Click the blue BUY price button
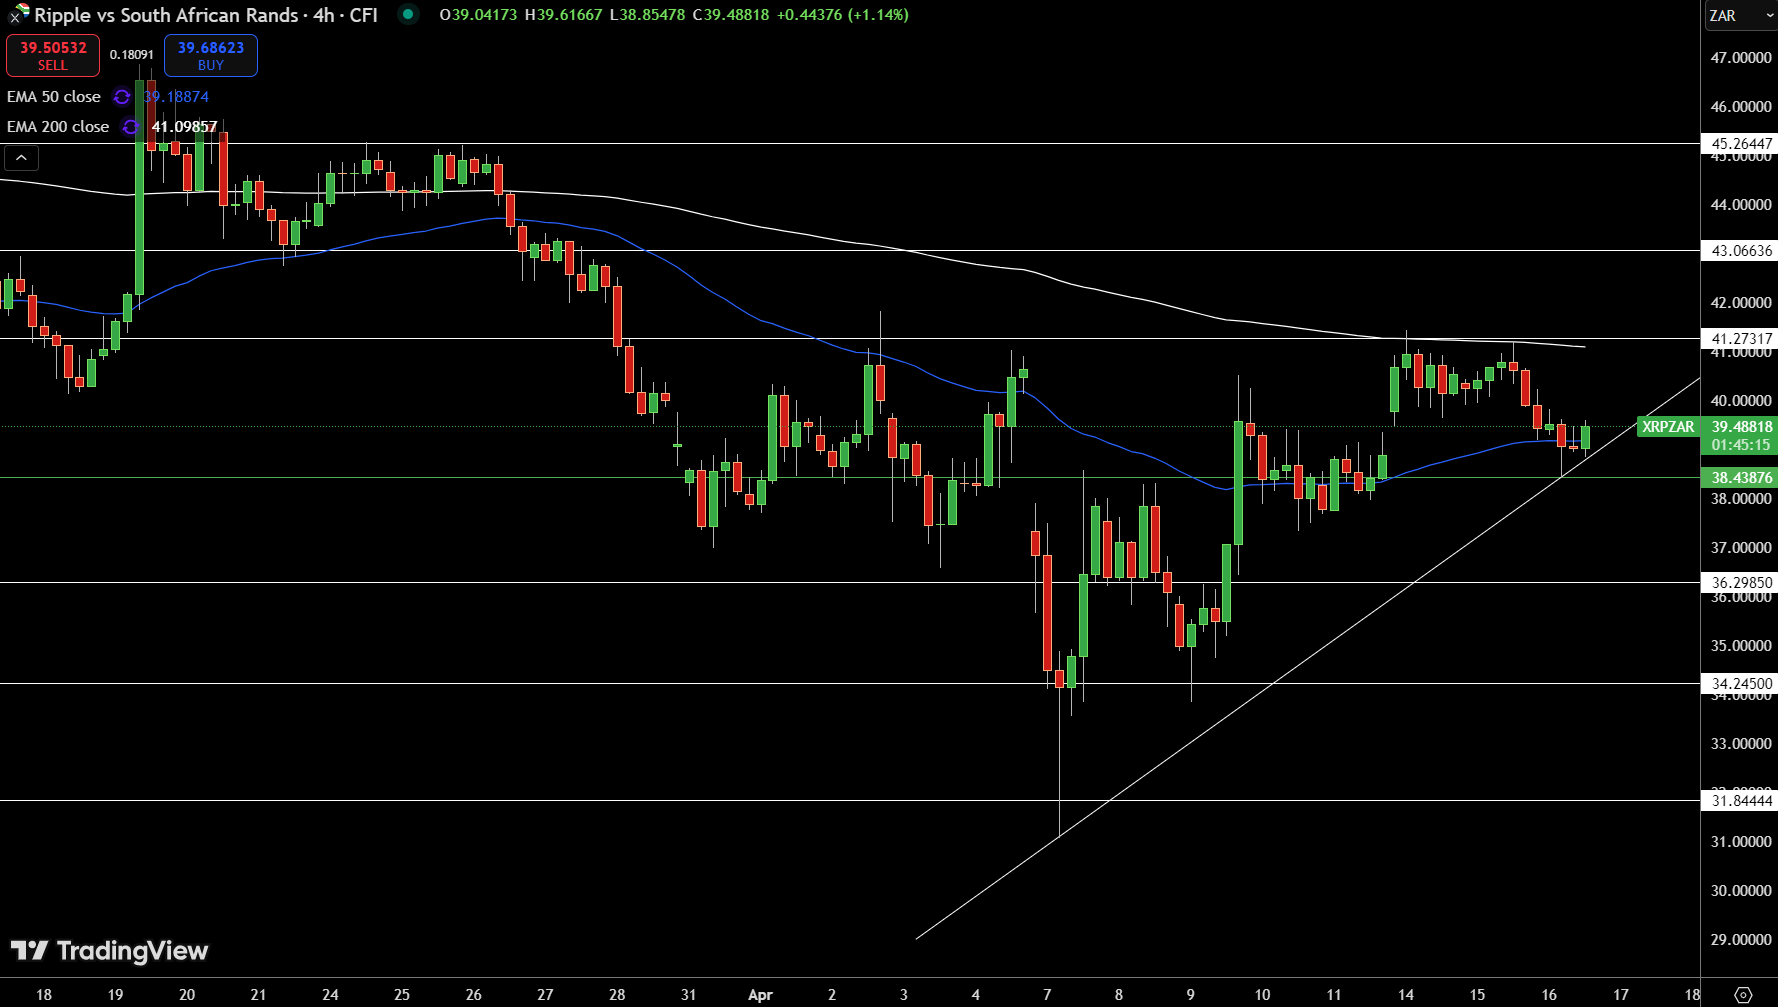The width and height of the screenshot is (1778, 1007). pos(210,55)
